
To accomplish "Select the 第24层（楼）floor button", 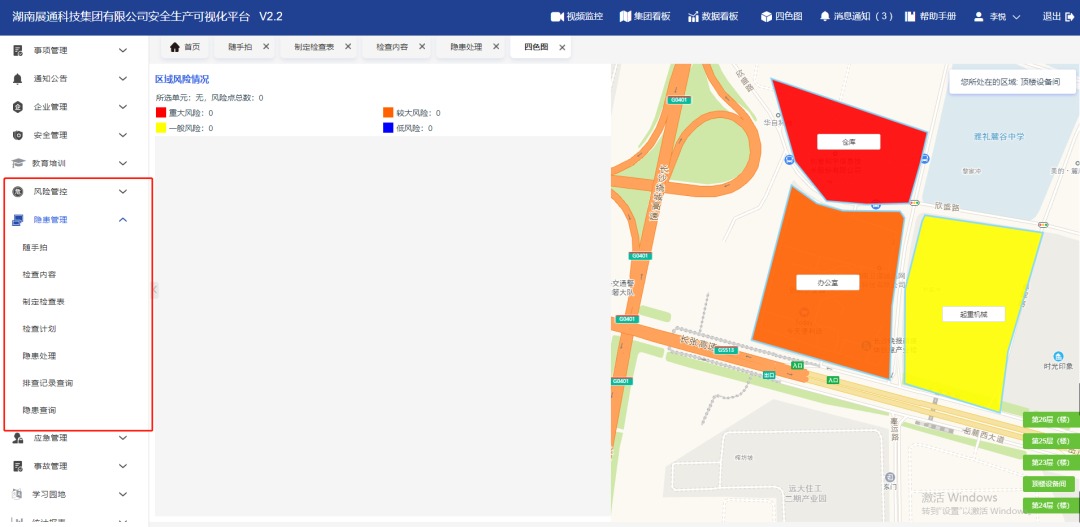I will pyautogui.click(x=1050, y=505).
